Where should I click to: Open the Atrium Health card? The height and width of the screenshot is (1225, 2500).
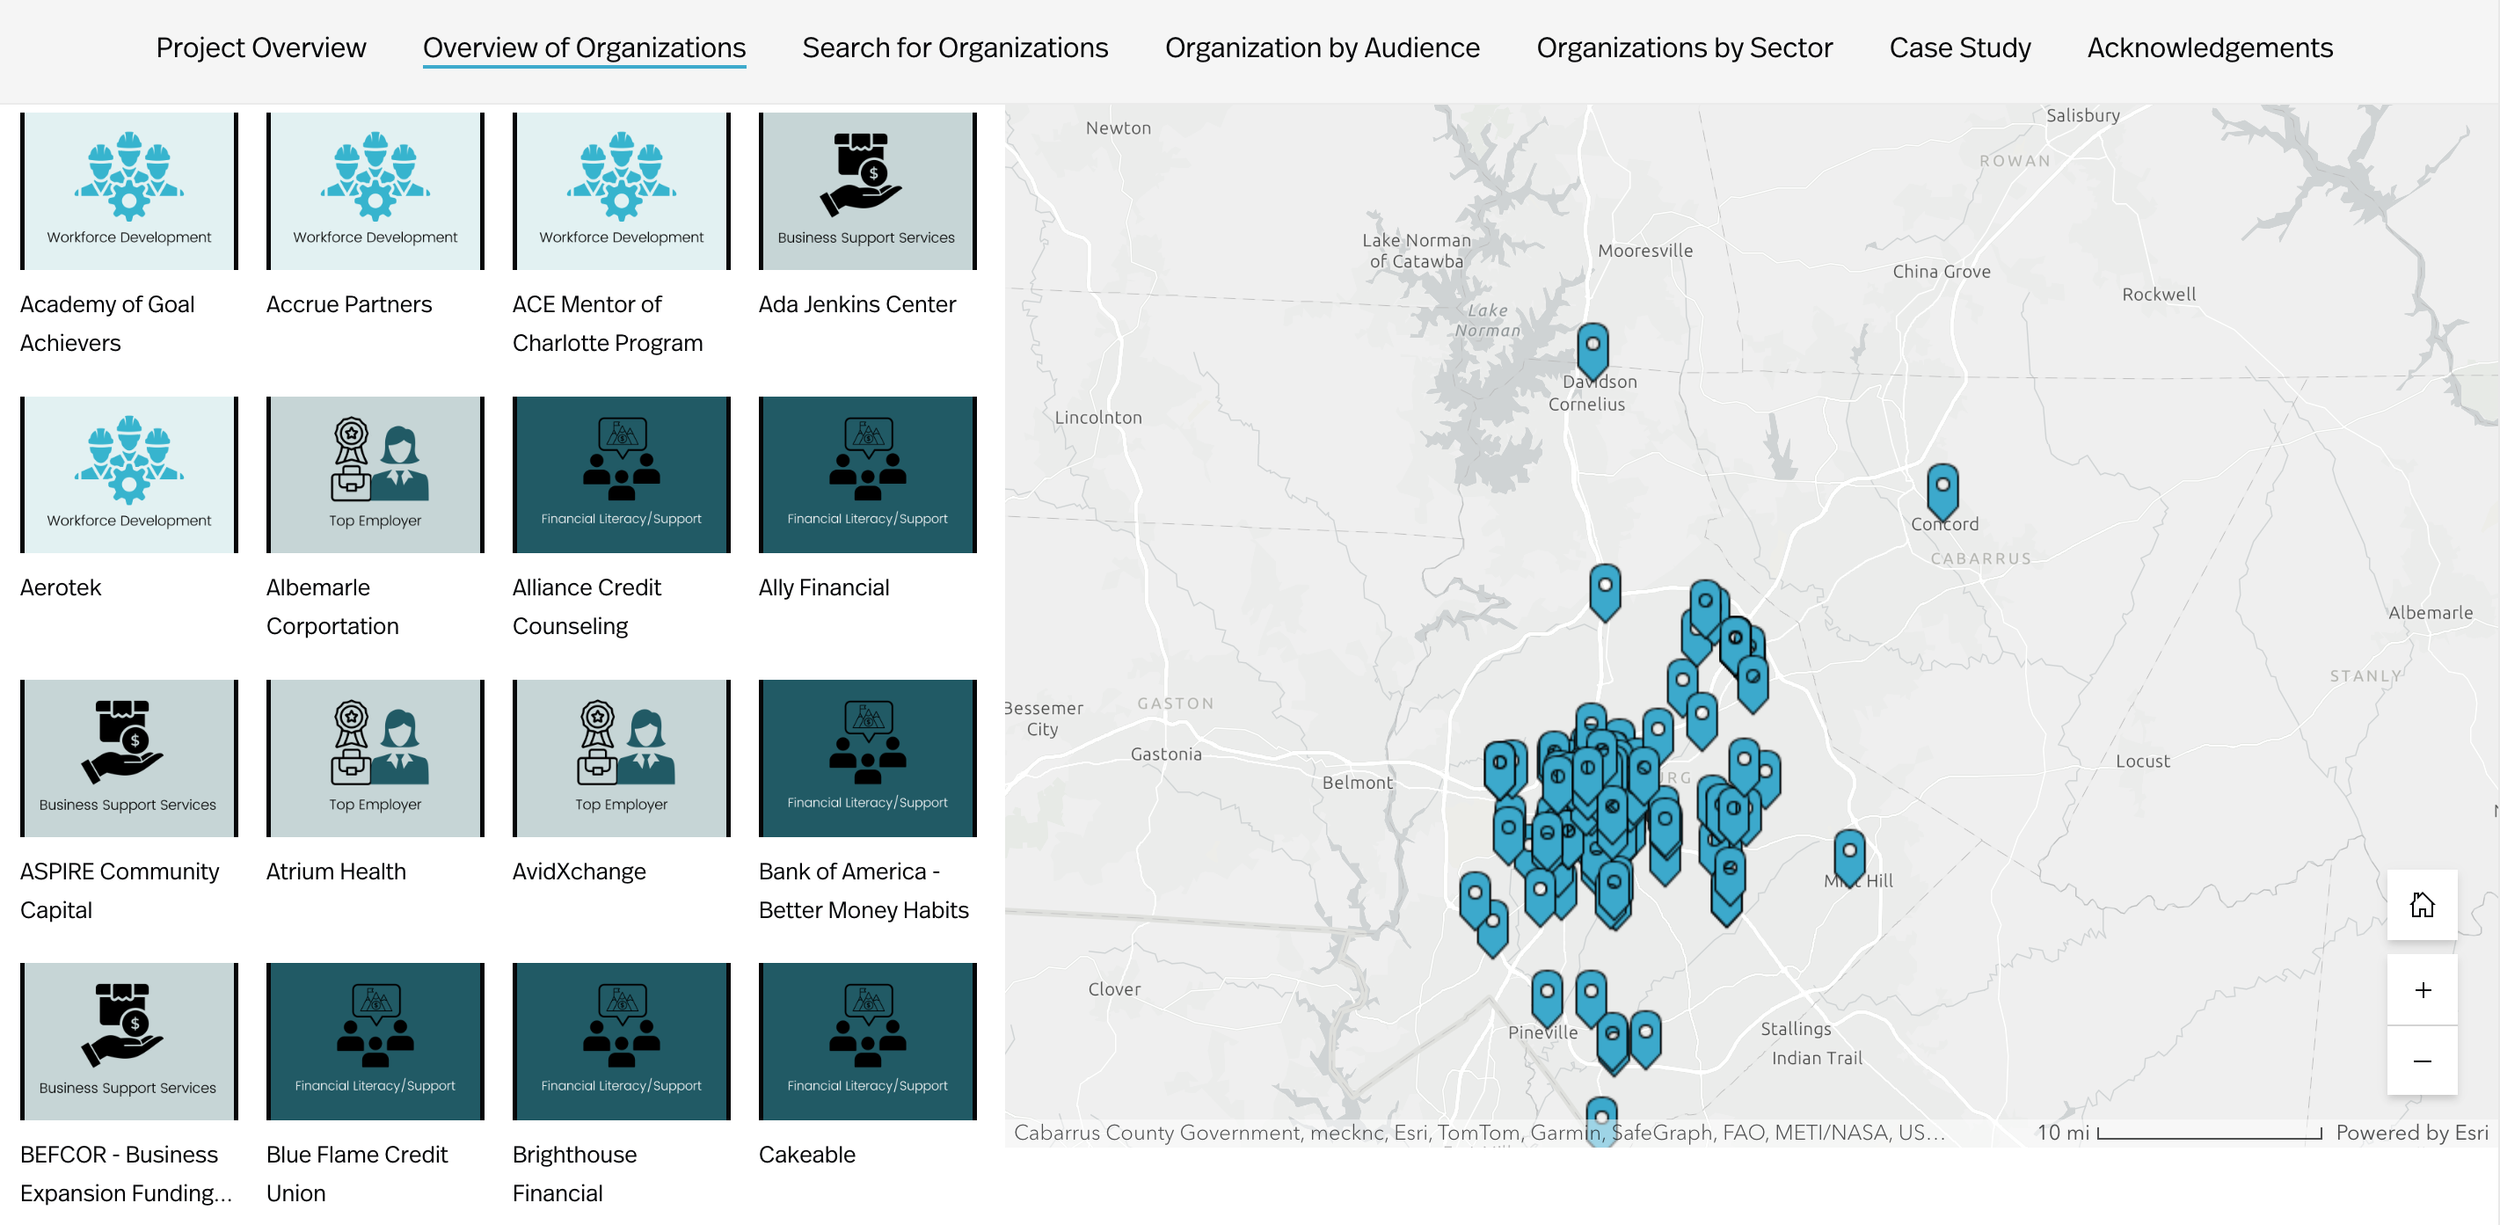point(375,760)
